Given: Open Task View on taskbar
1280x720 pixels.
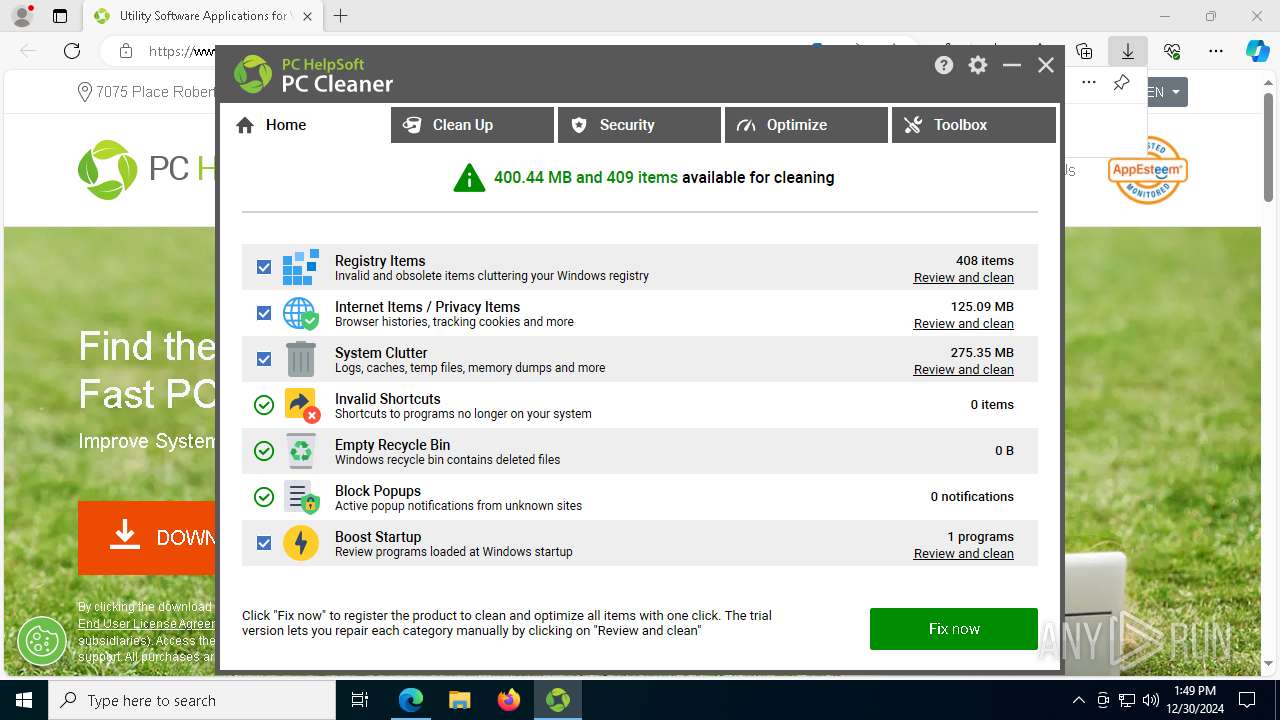Looking at the screenshot, I should coord(360,700).
